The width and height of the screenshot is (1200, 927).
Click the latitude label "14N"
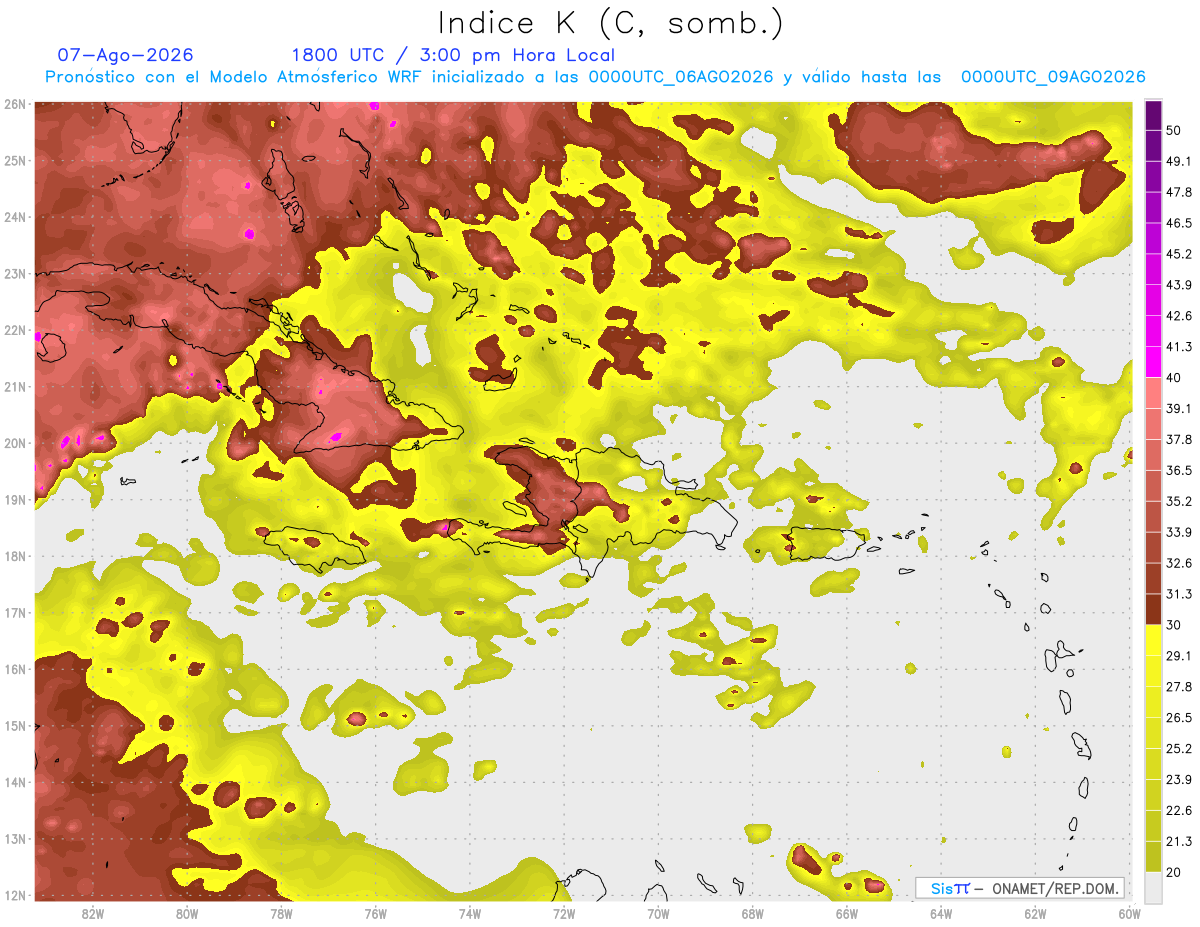pos(15,782)
